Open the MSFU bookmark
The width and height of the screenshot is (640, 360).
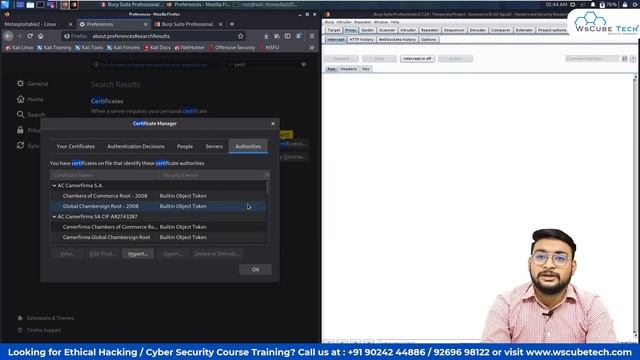269,47
